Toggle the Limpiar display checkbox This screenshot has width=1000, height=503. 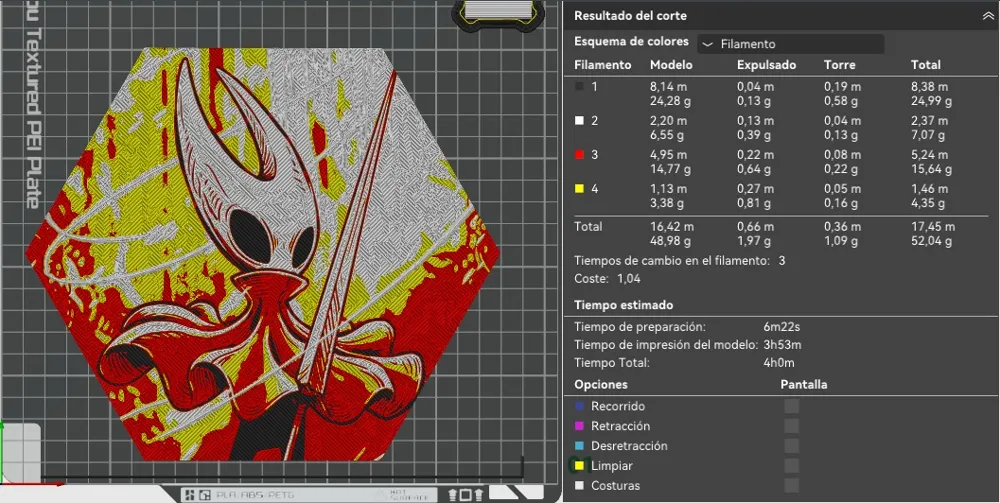click(x=791, y=465)
